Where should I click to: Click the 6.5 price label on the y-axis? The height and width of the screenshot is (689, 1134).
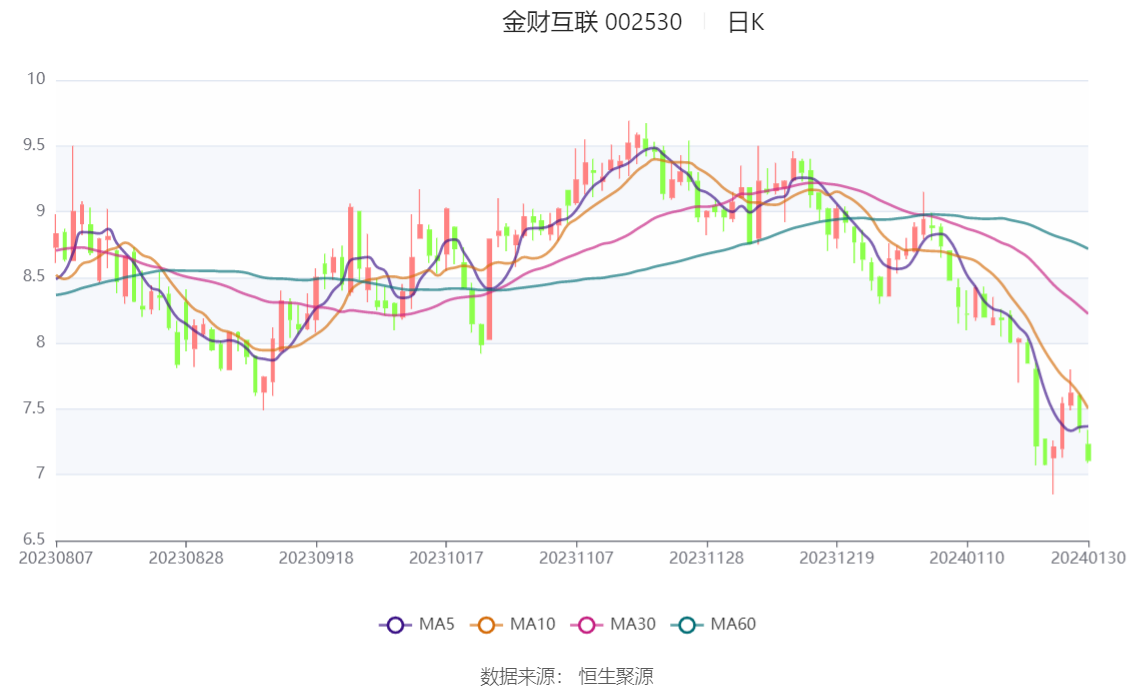35,539
